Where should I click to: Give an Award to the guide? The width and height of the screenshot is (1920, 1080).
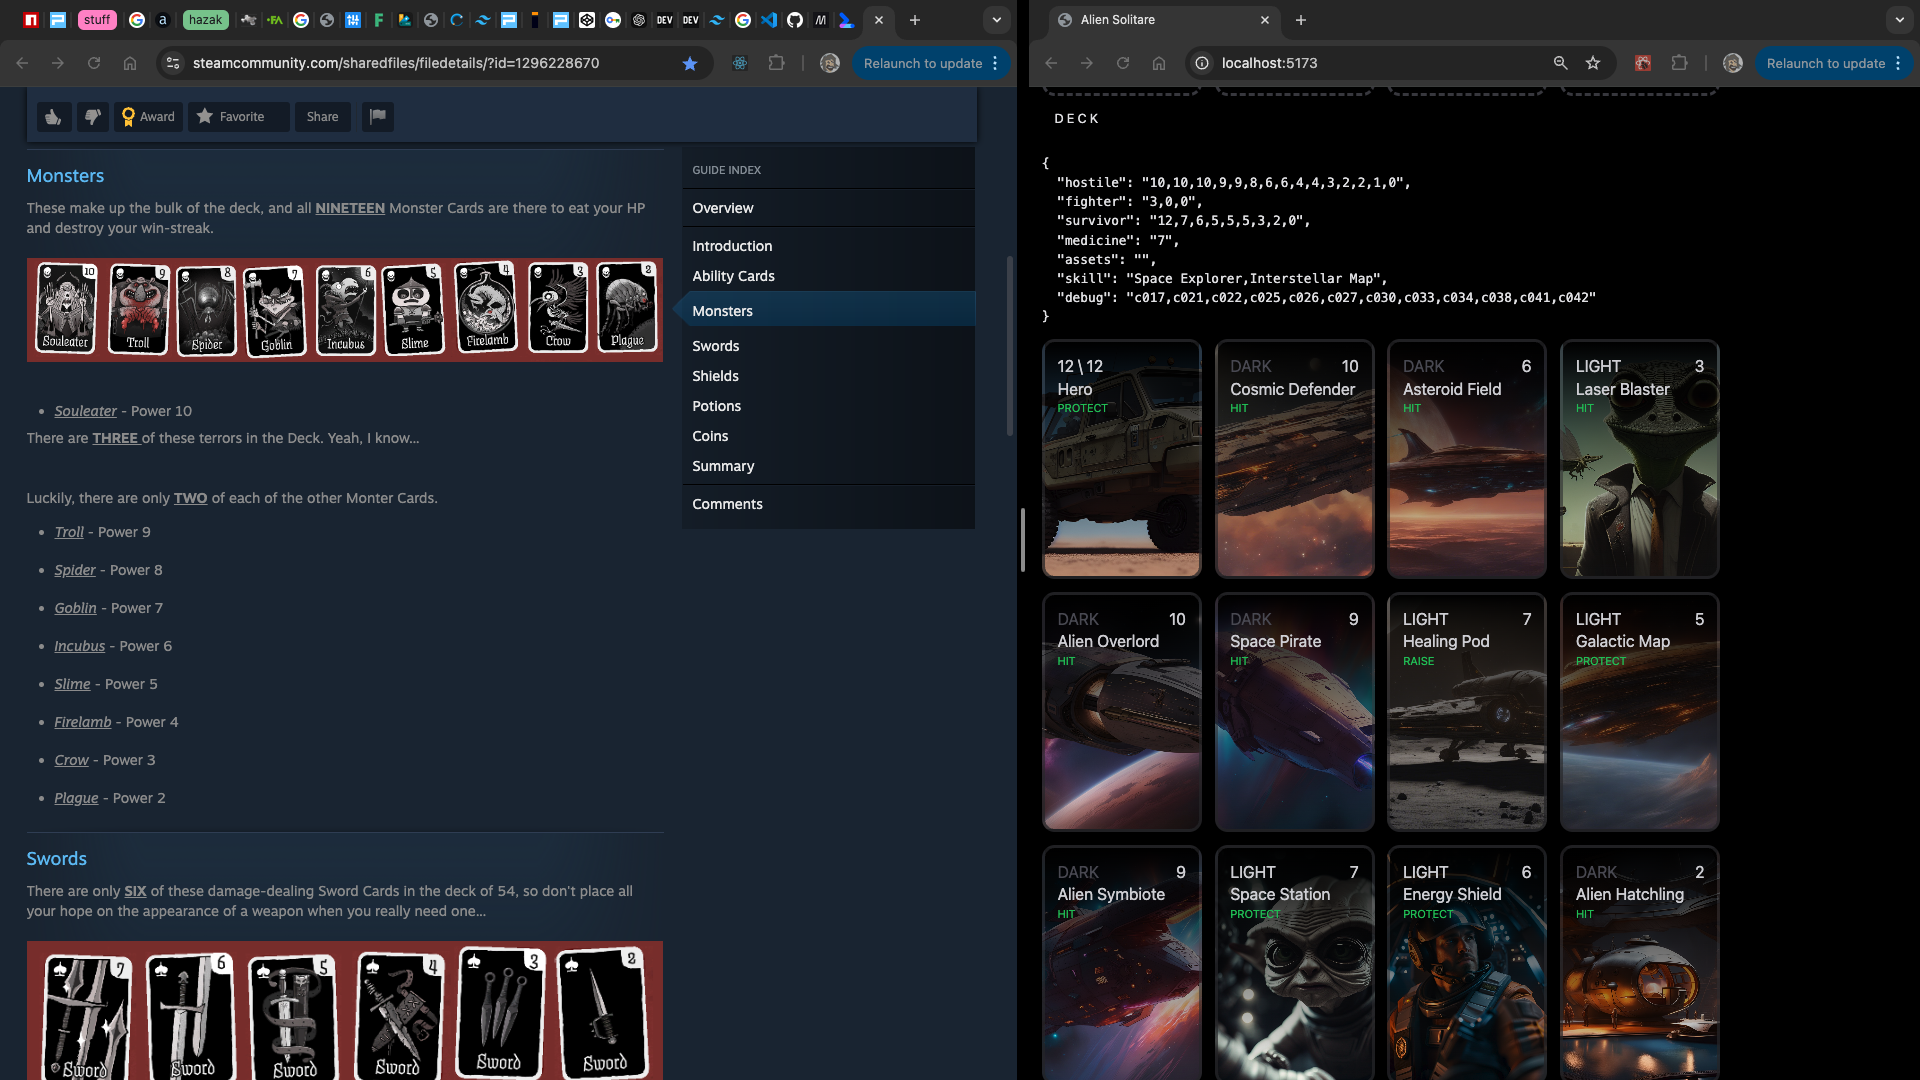148,117
